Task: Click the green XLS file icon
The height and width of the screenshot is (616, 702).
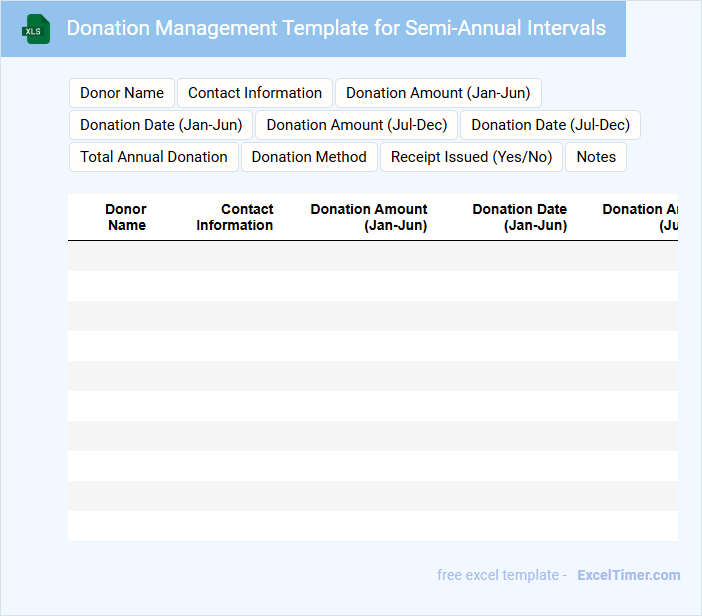Action: coord(36,29)
